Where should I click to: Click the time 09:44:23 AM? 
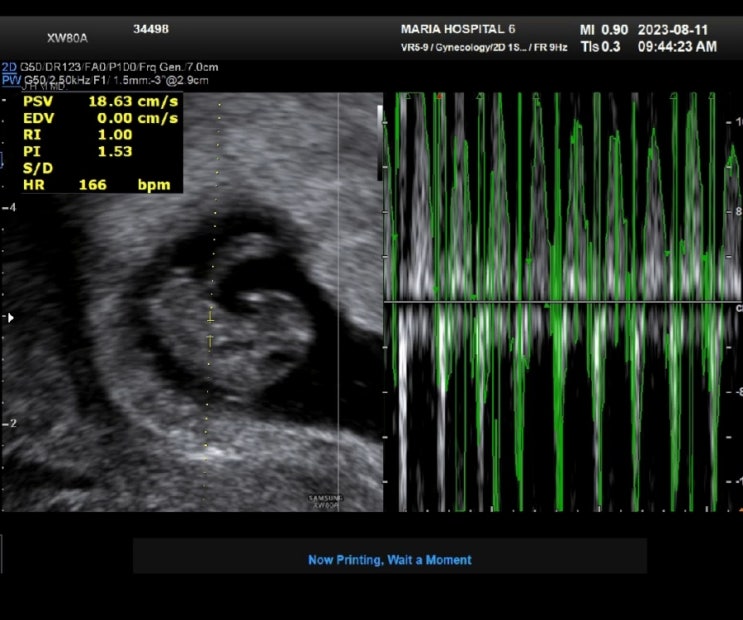click(x=677, y=46)
